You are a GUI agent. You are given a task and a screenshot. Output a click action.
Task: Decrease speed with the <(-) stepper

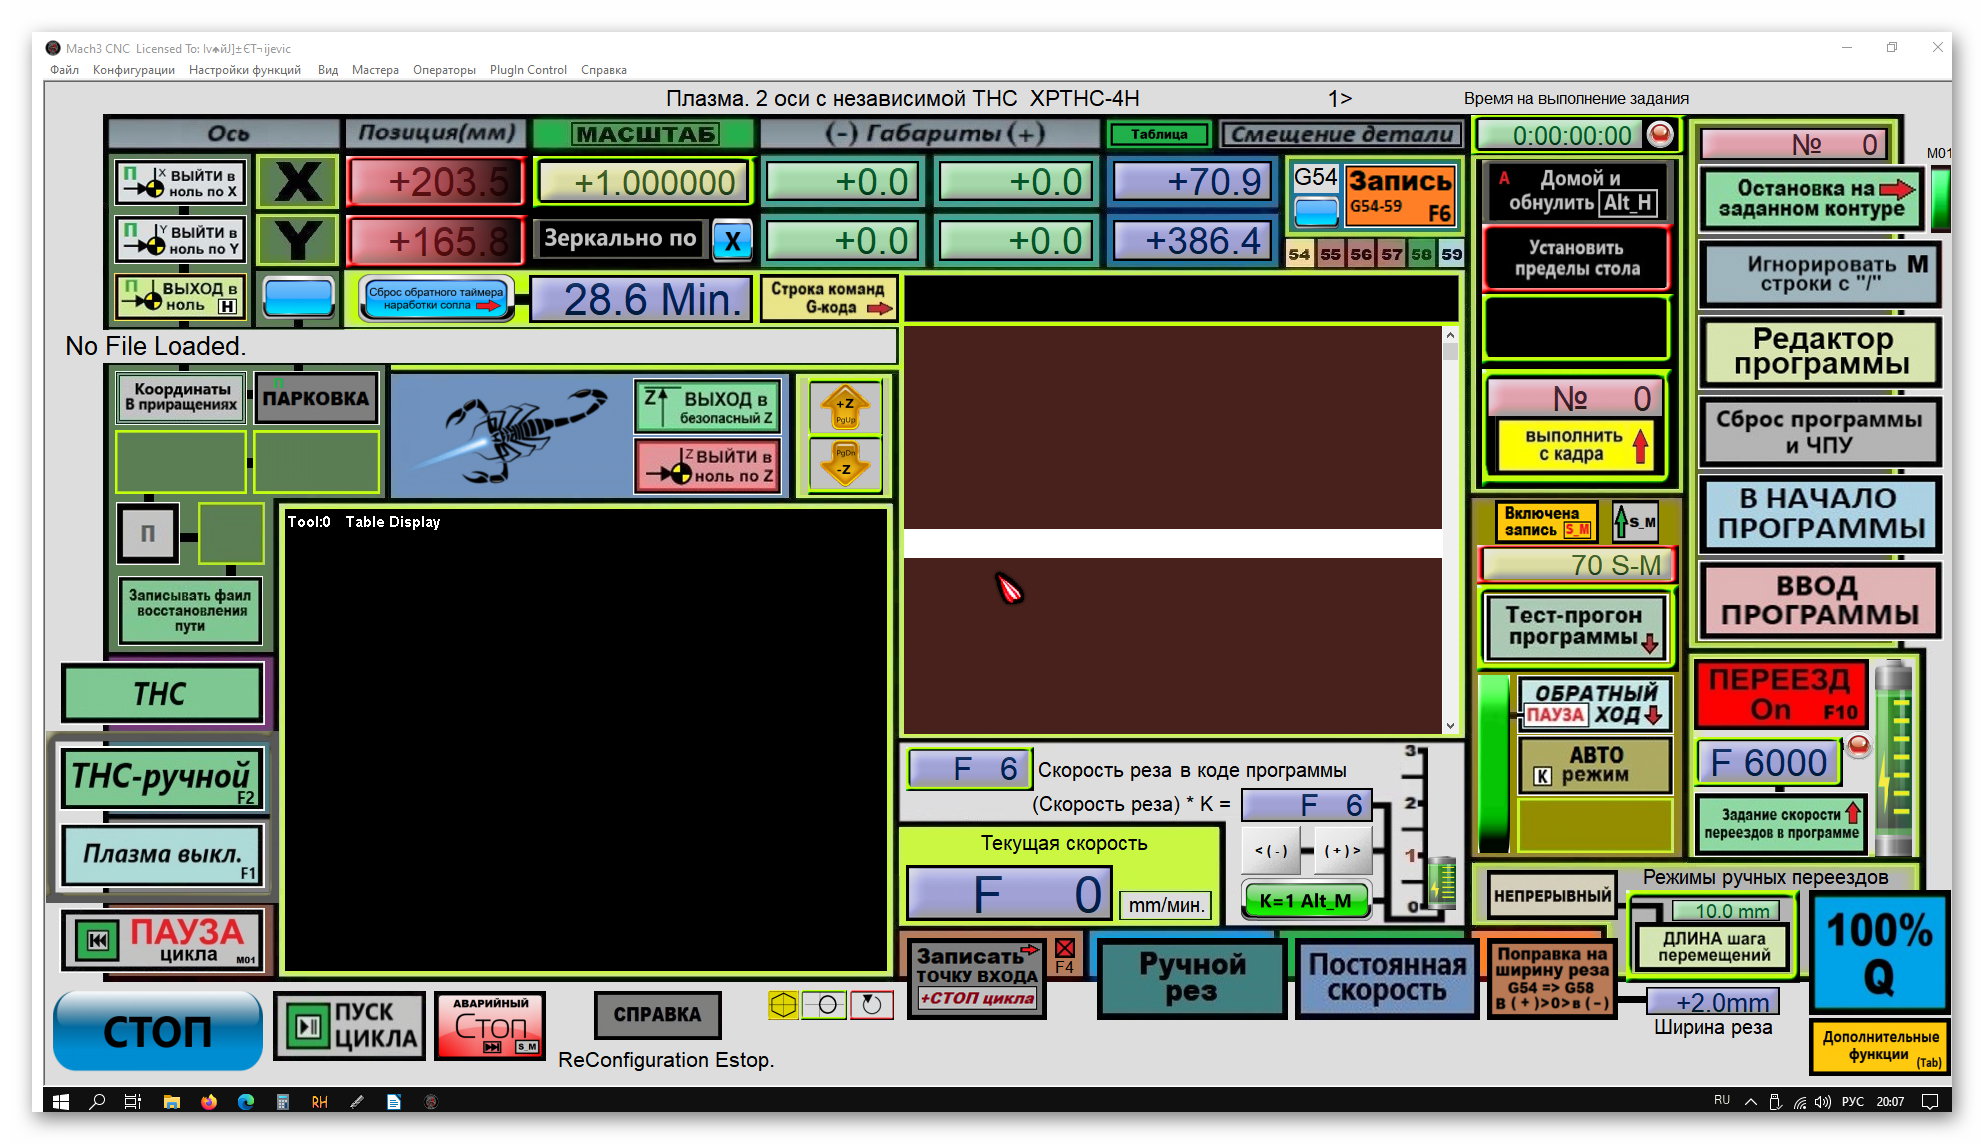coord(1271,851)
